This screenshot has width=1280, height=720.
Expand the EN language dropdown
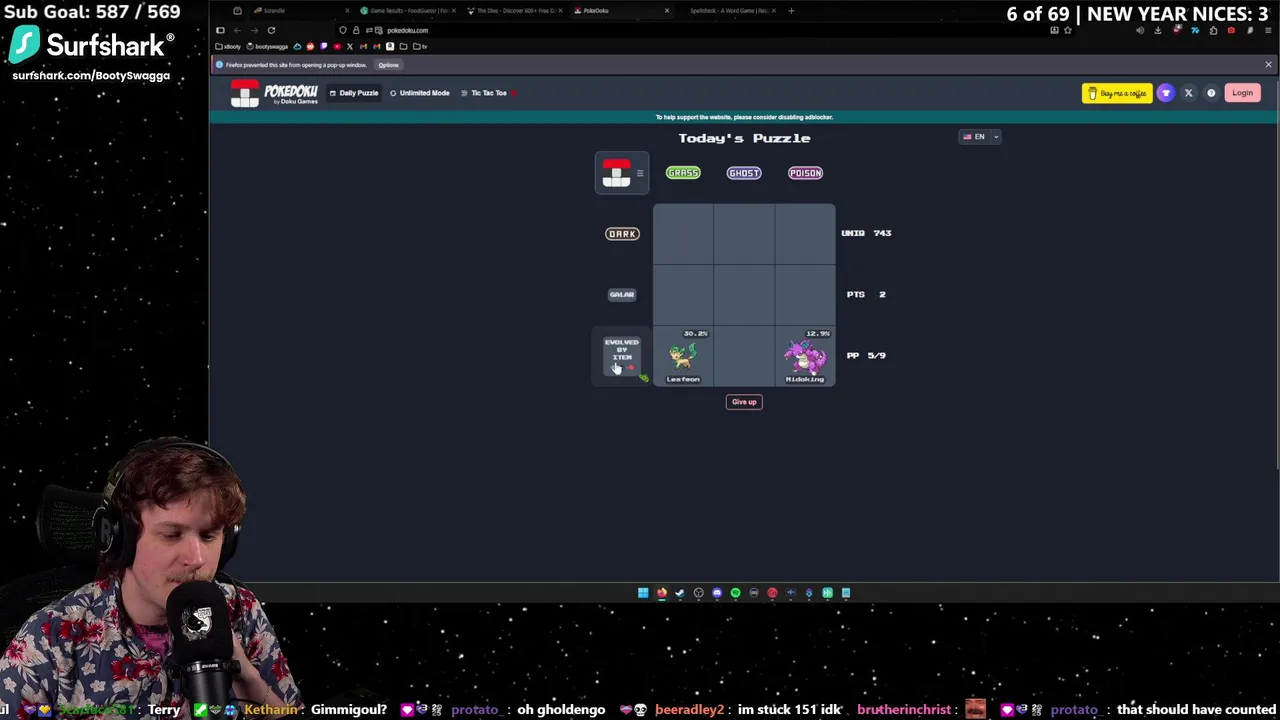tap(980, 137)
